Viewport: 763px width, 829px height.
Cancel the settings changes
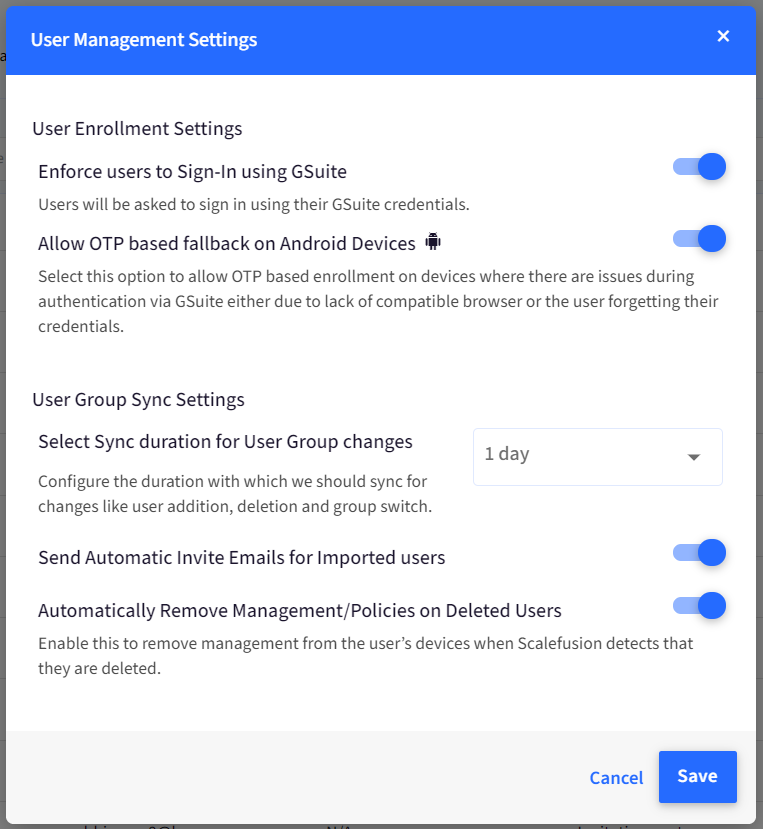pyautogui.click(x=616, y=778)
